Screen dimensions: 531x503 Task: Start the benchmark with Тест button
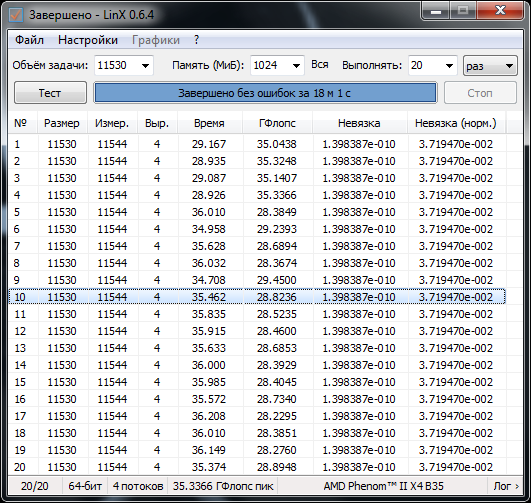point(50,92)
